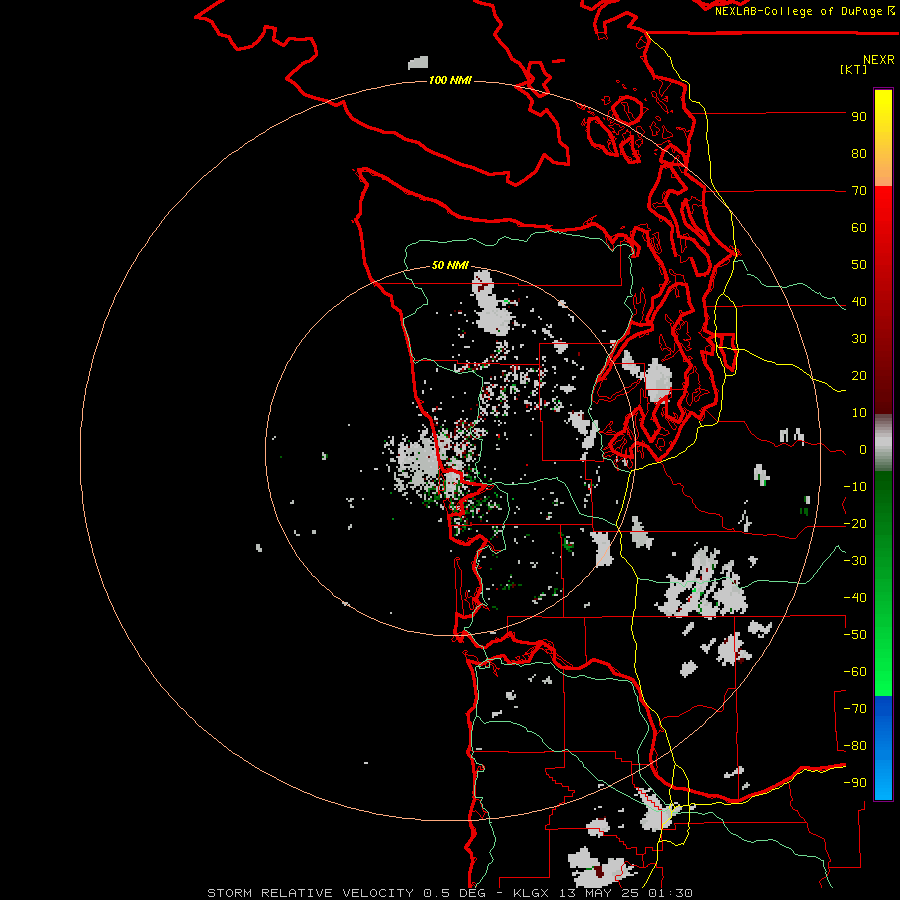
Task: Click the NEXR label at top right
Action: coord(879,60)
